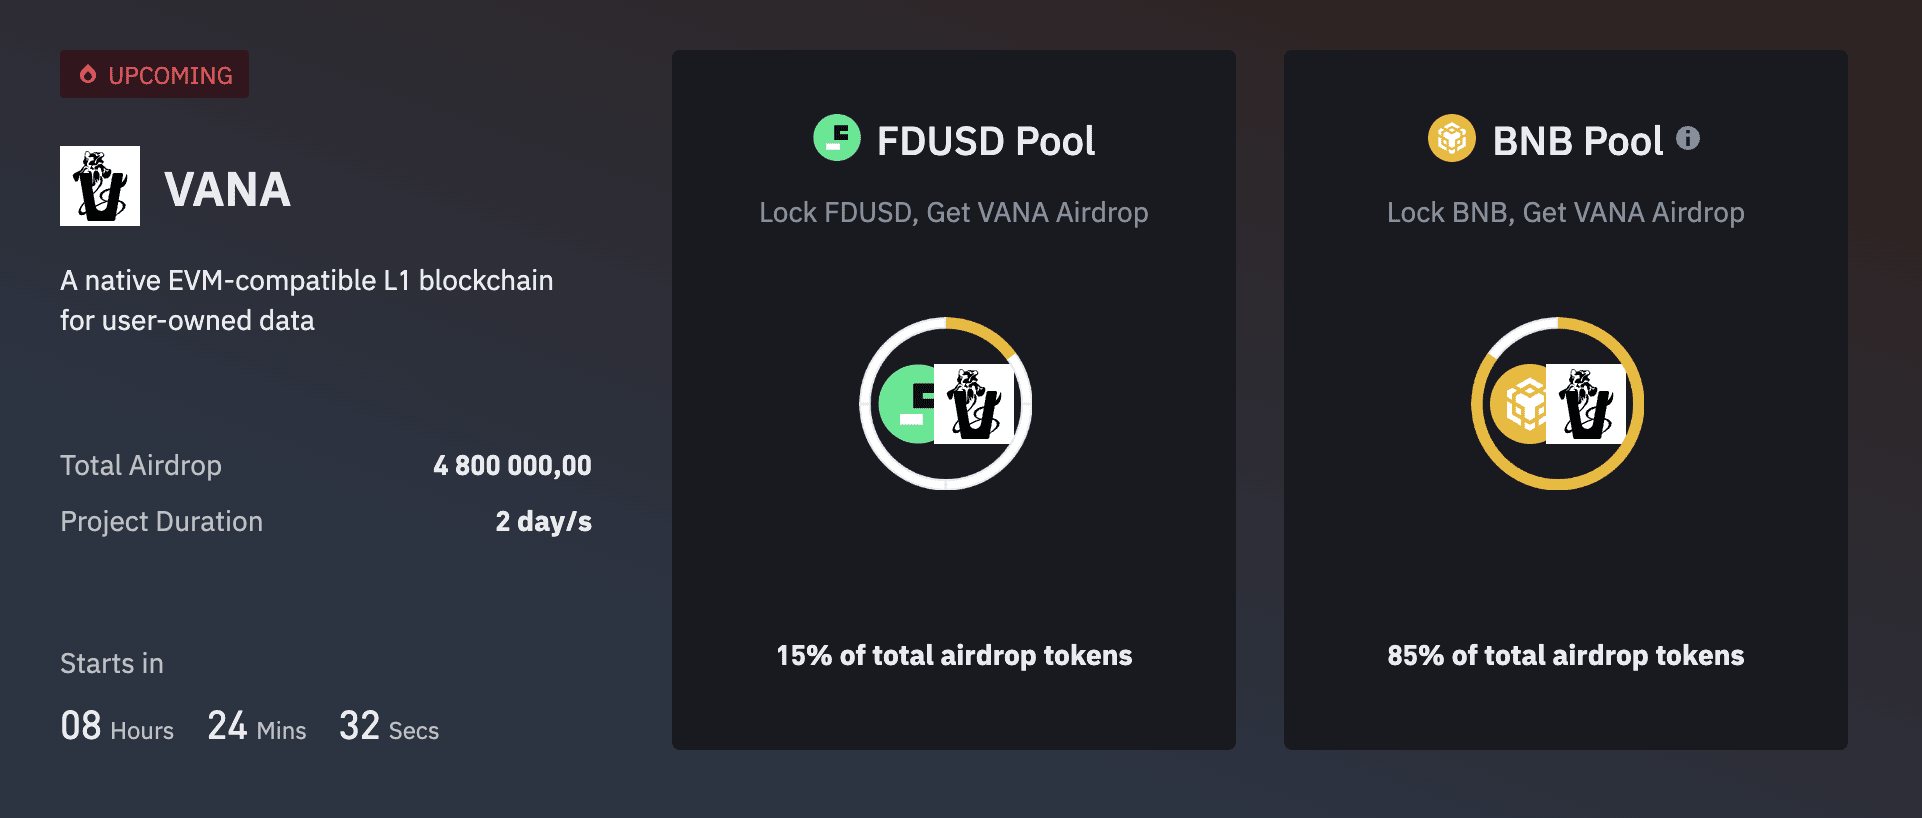Click the FDUSD coin icon beside pool title

click(837, 138)
